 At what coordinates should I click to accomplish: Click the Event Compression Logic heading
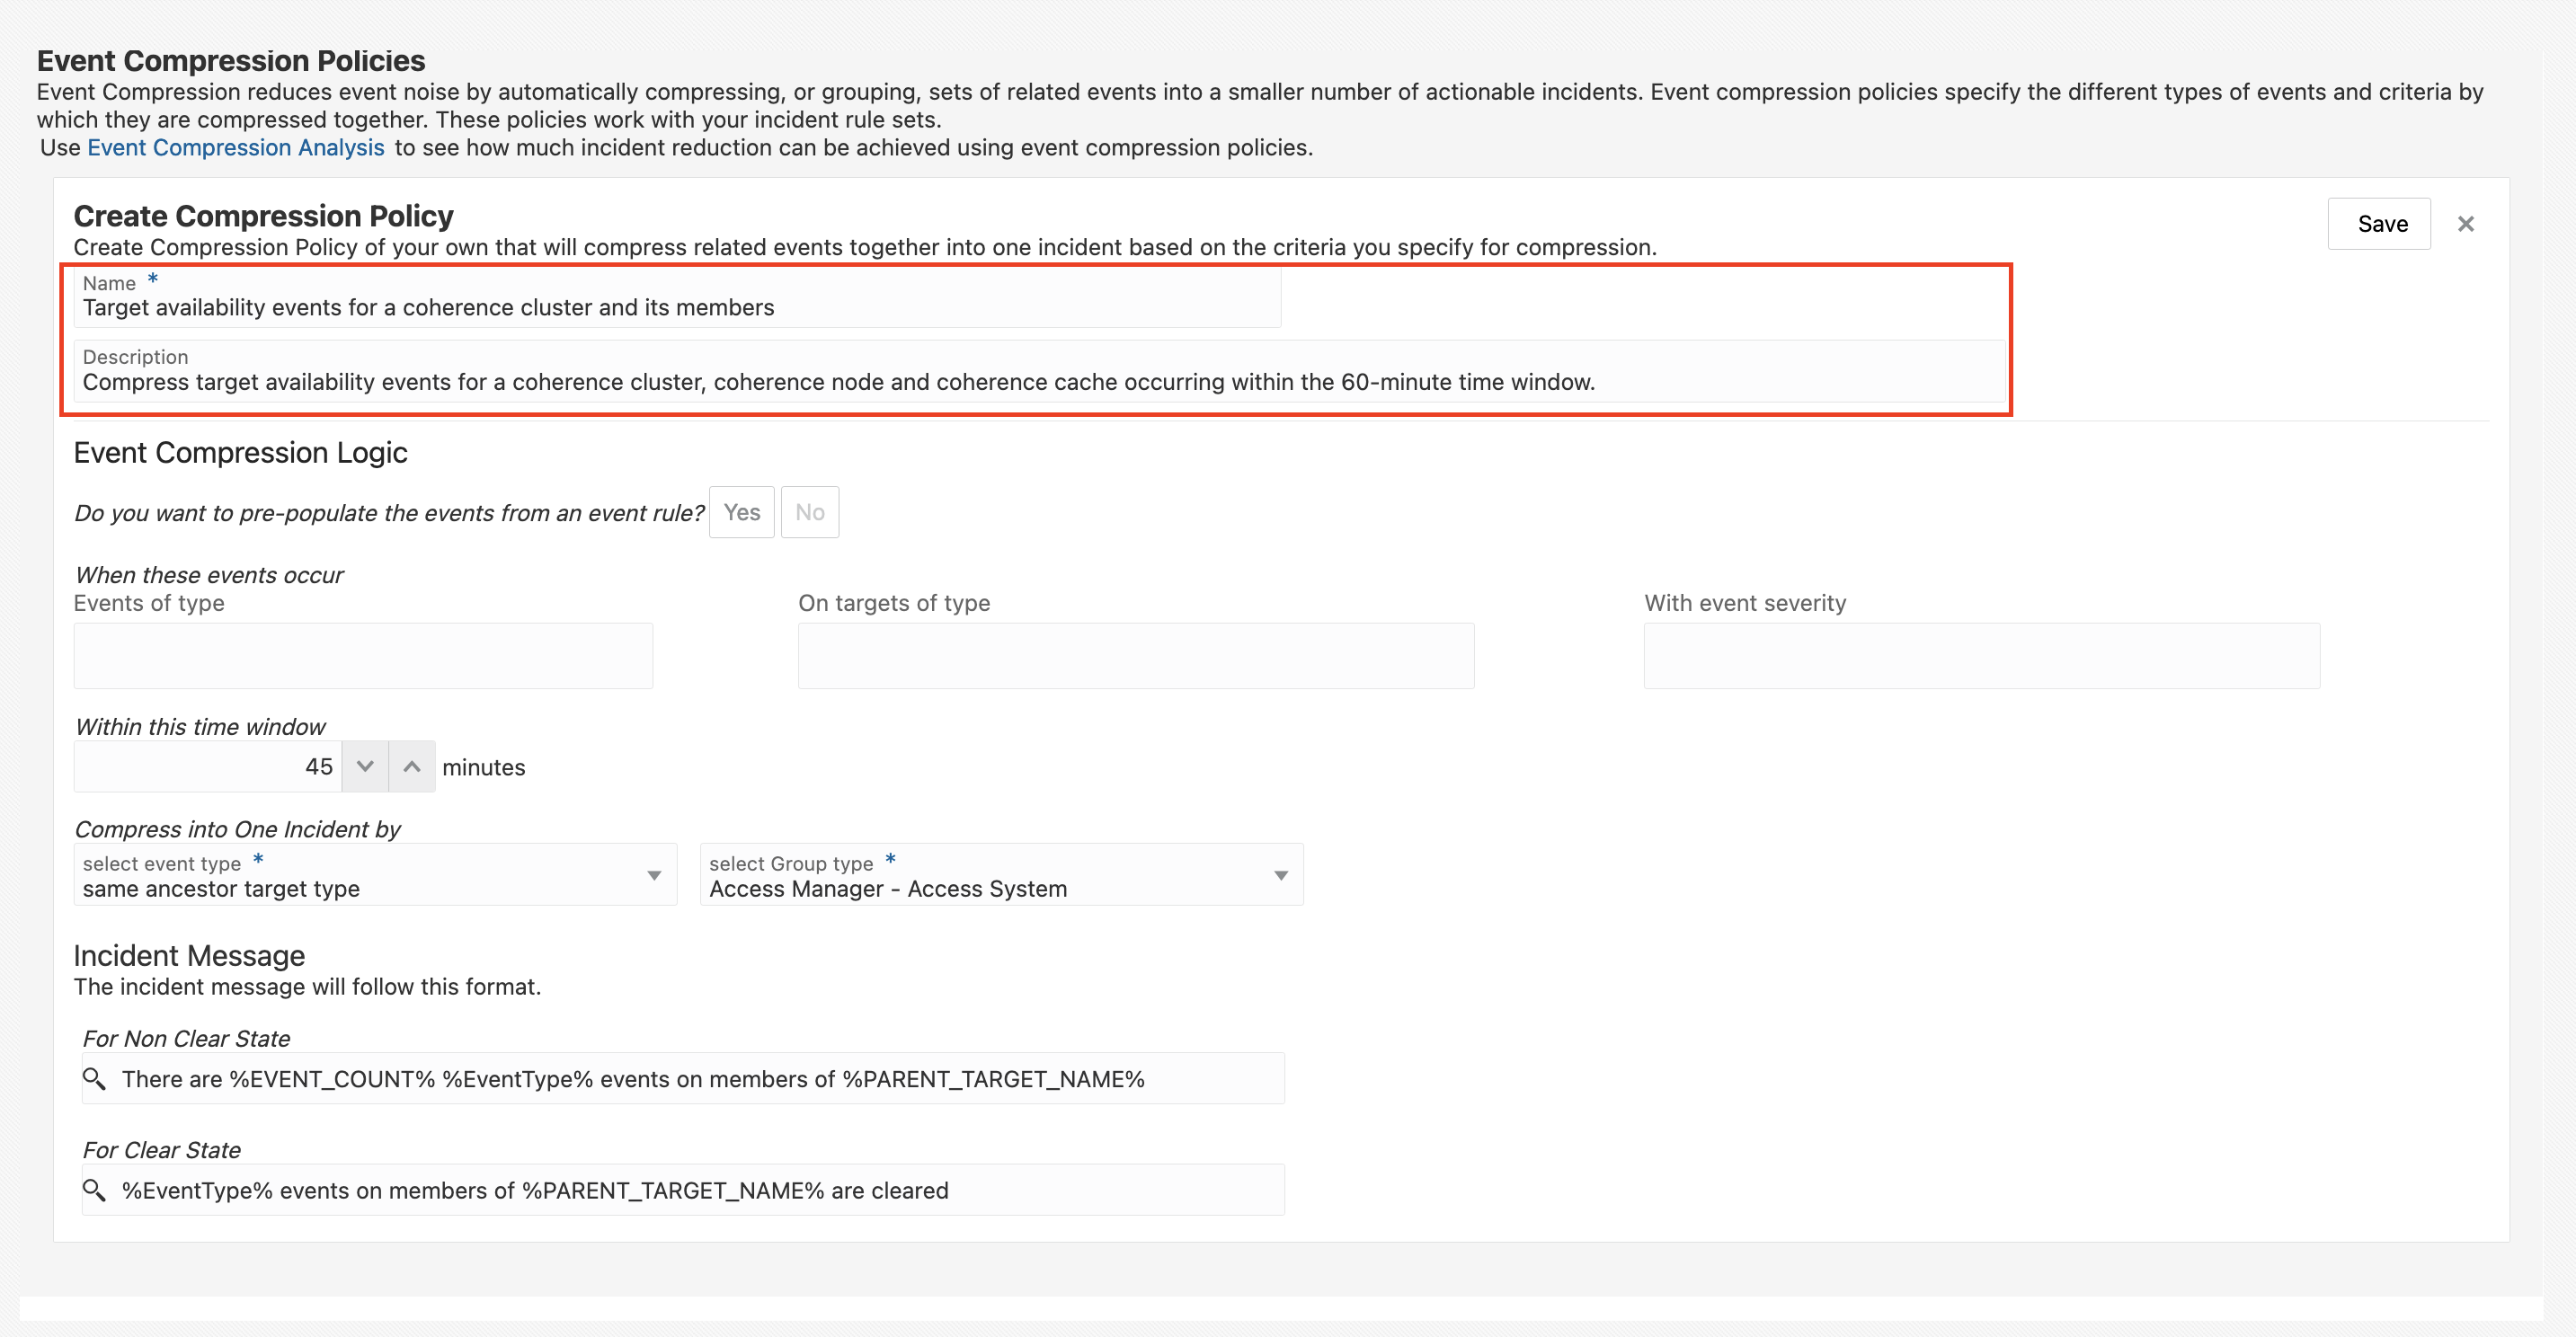coord(241,453)
